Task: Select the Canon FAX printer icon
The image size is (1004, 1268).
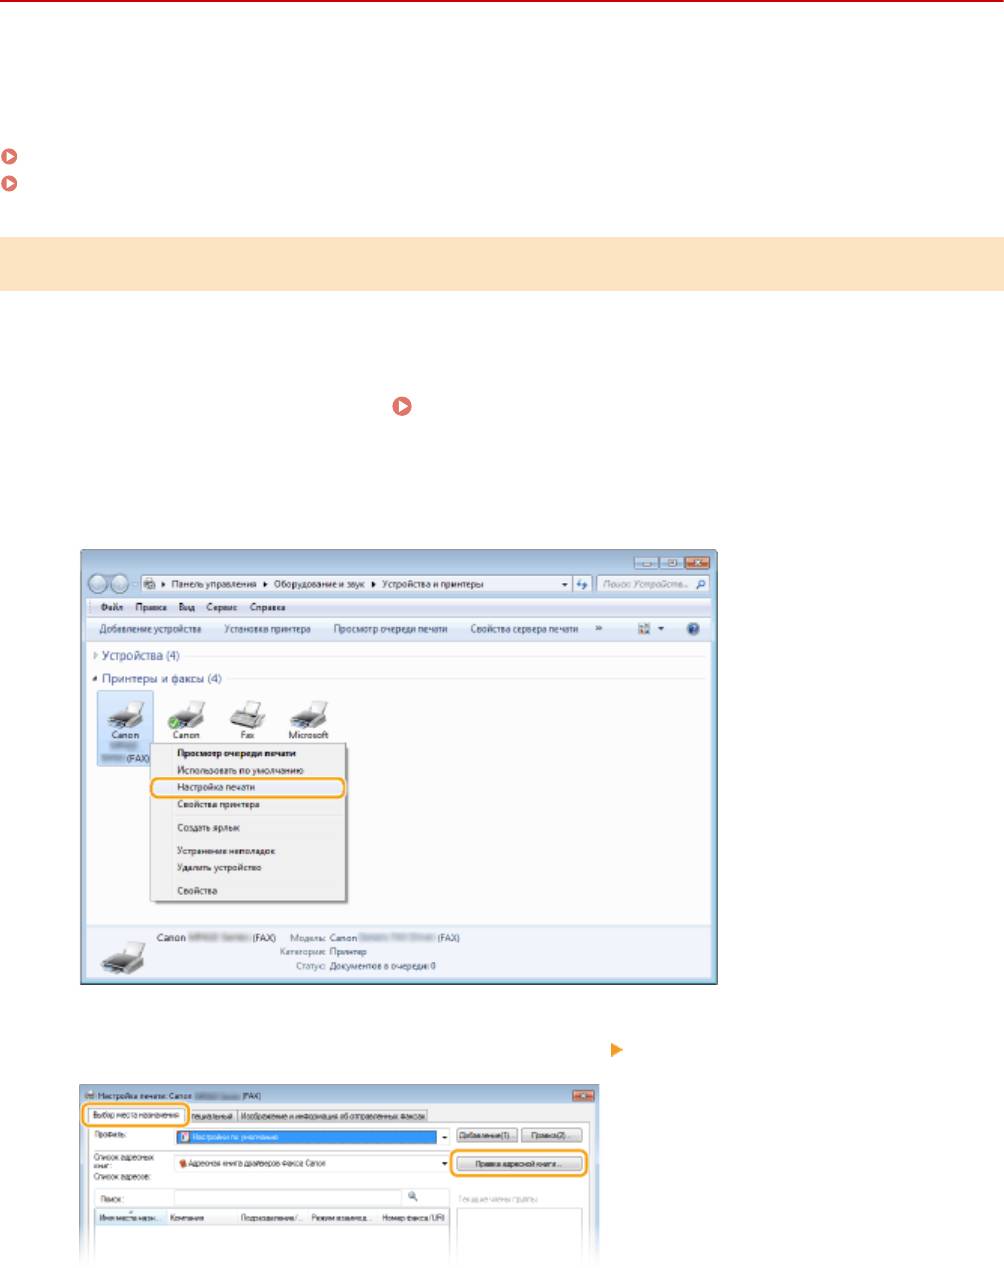Action: point(125,716)
